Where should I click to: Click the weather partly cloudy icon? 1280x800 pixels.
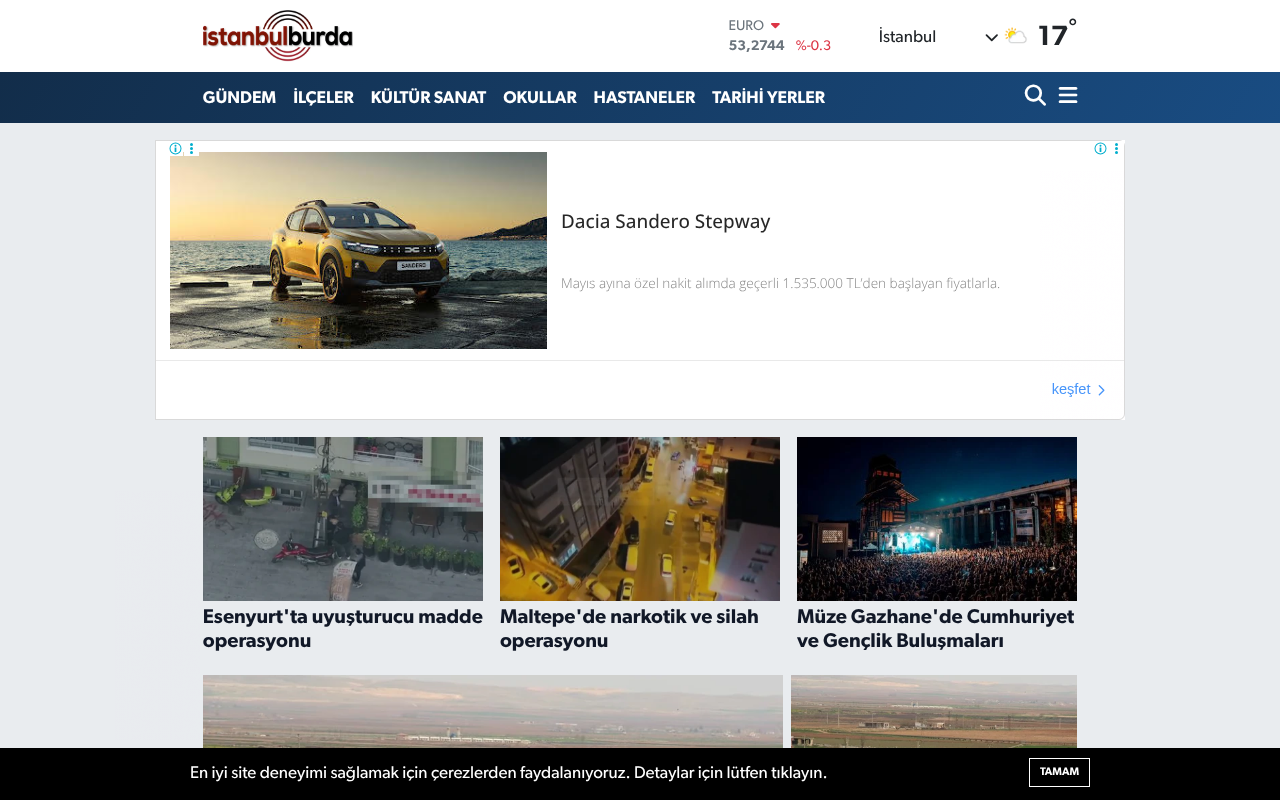(x=1015, y=36)
